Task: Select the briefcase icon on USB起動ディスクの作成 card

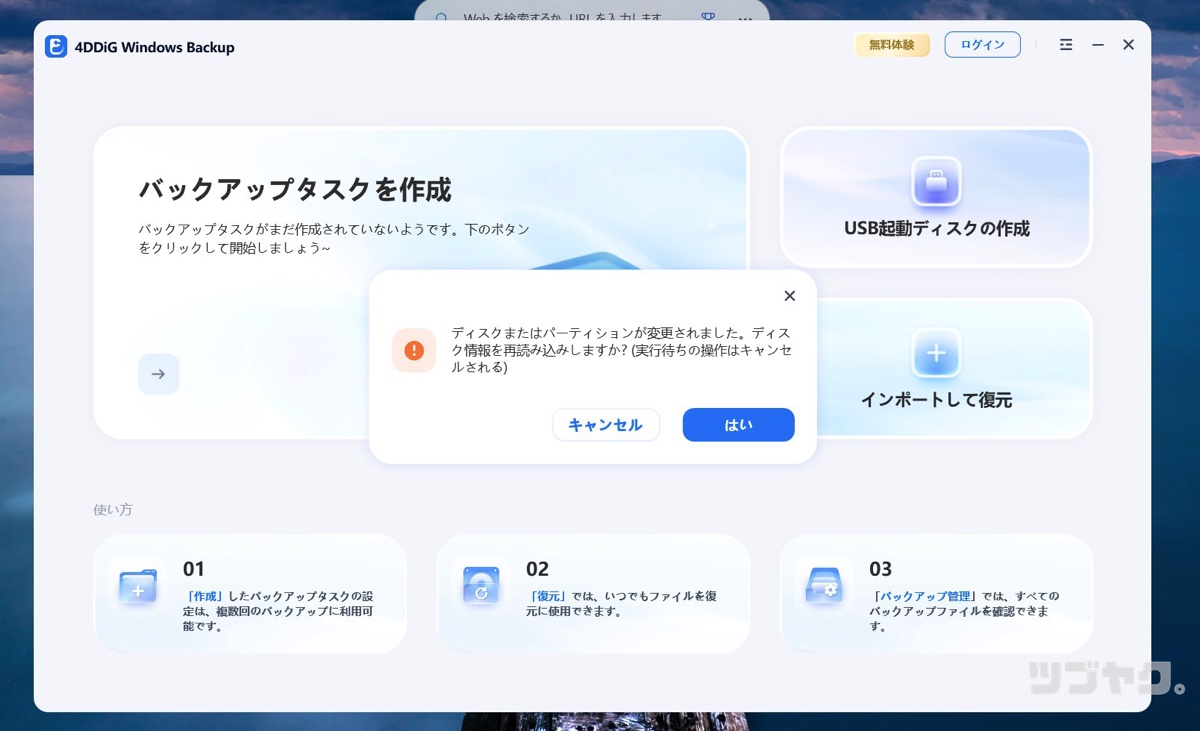Action: 935,181
